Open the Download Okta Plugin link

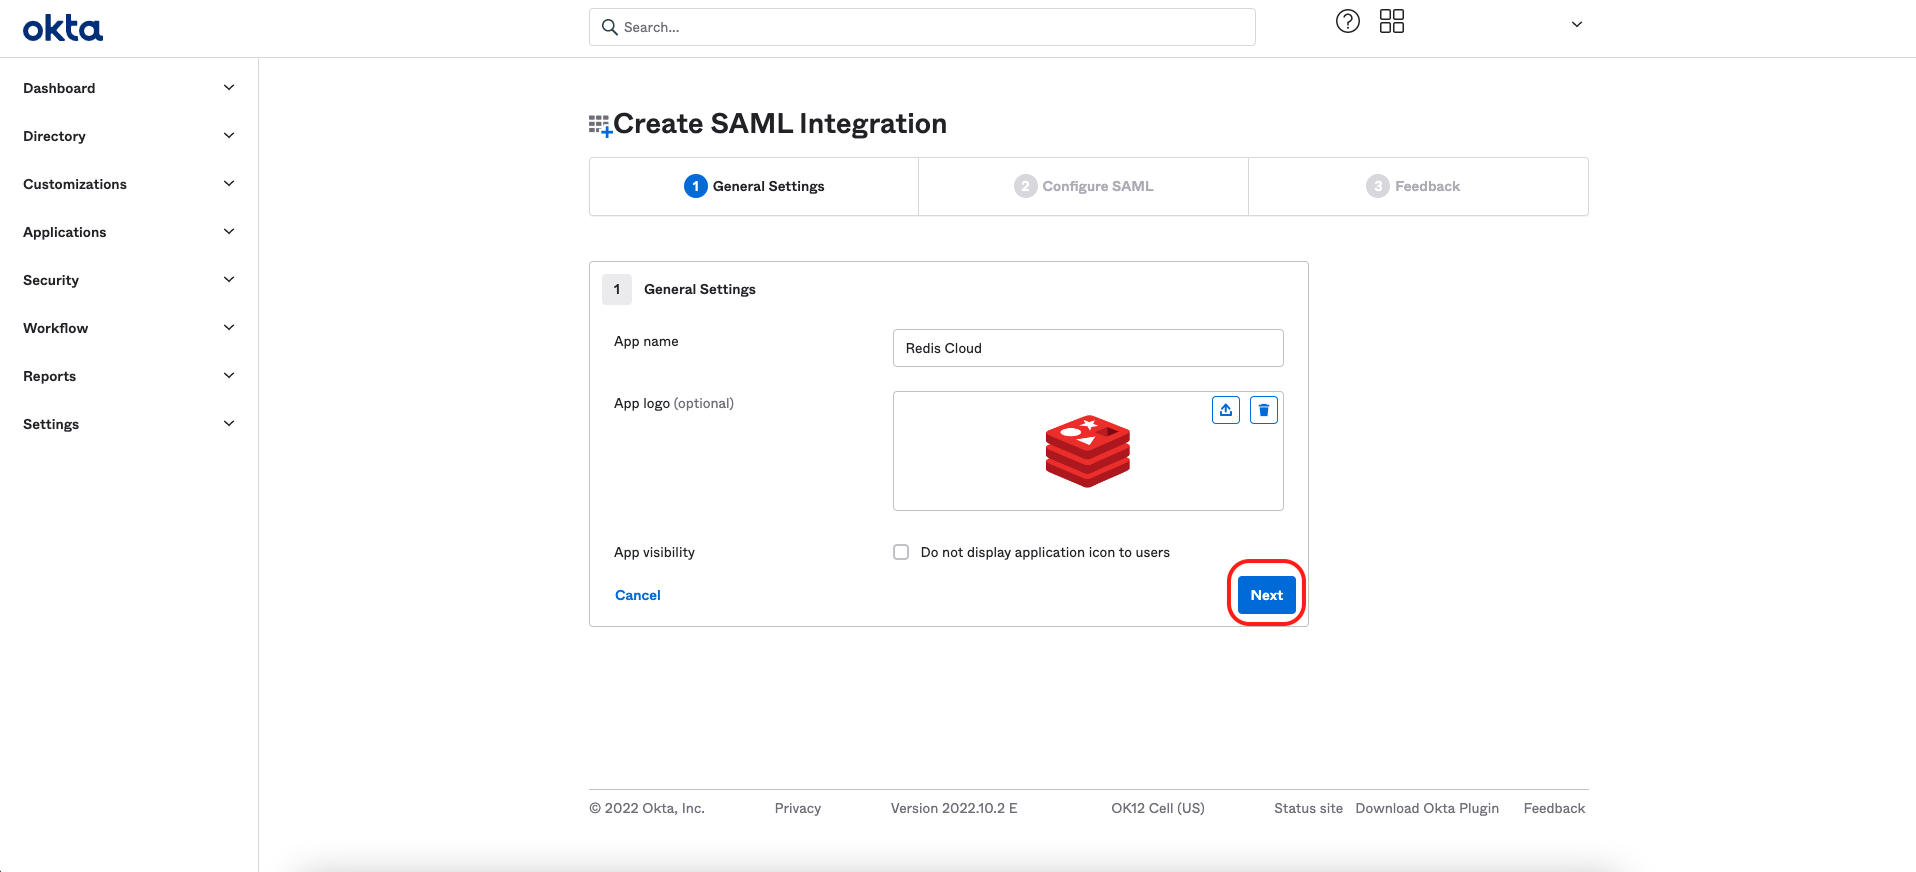pos(1426,808)
